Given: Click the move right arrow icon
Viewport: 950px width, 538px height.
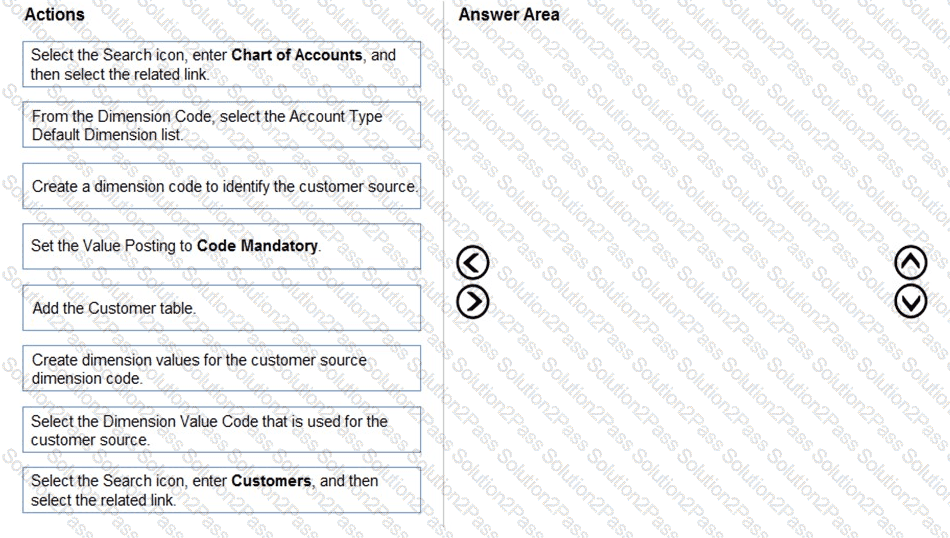Looking at the screenshot, I should [x=472, y=300].
